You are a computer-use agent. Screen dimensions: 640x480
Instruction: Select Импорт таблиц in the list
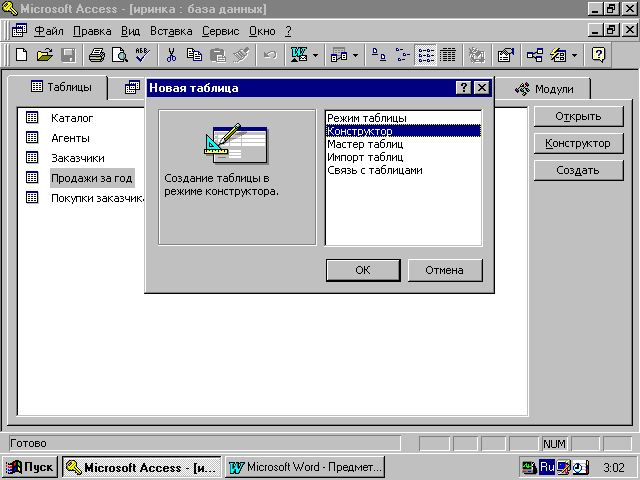pos(403,157)
